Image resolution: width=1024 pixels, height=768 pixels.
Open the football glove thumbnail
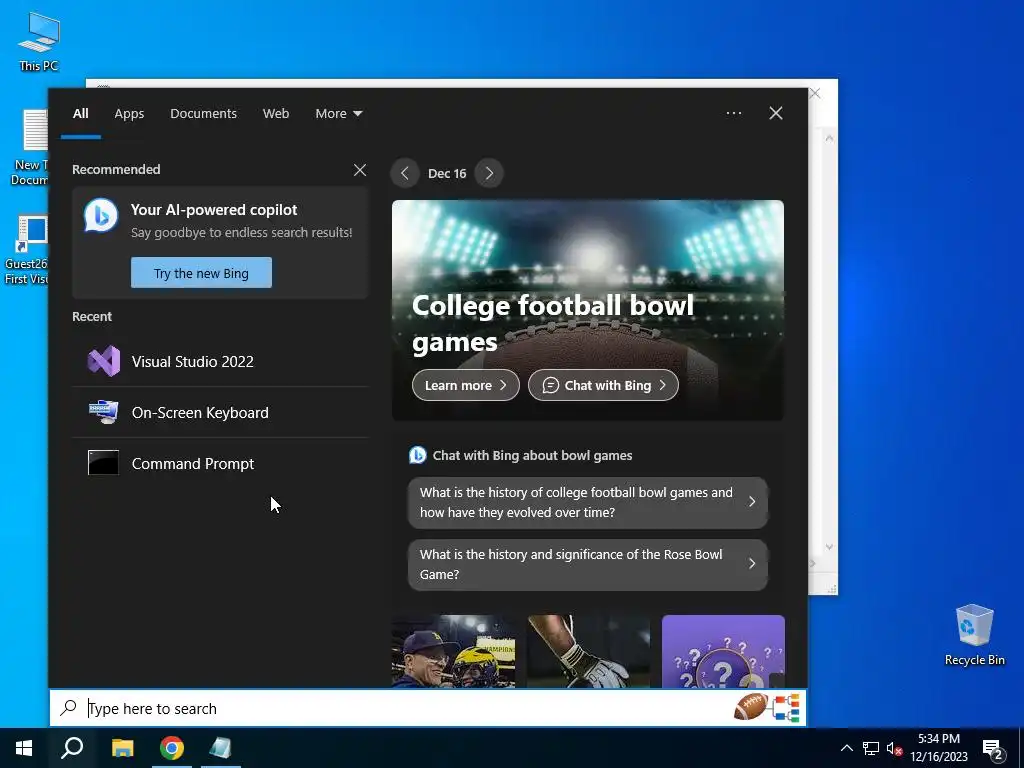pyautogui.click(x=588, y=651)
